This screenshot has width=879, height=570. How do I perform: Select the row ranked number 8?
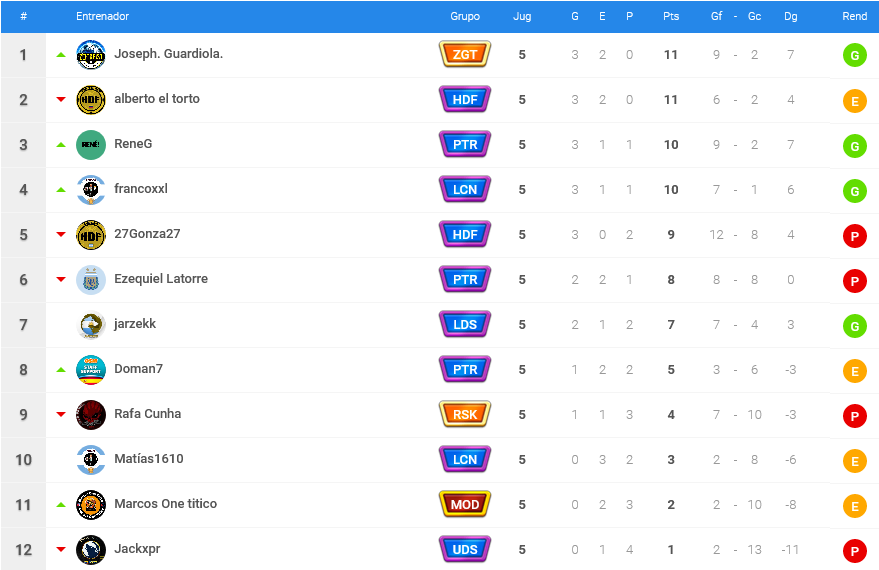[440, 370]
